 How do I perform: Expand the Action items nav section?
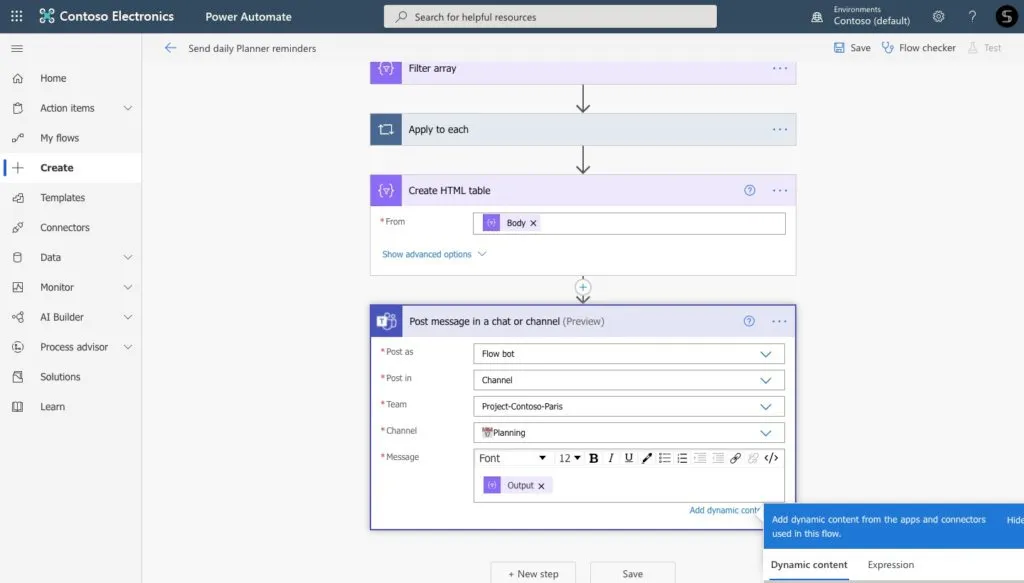tap(128, 108)
